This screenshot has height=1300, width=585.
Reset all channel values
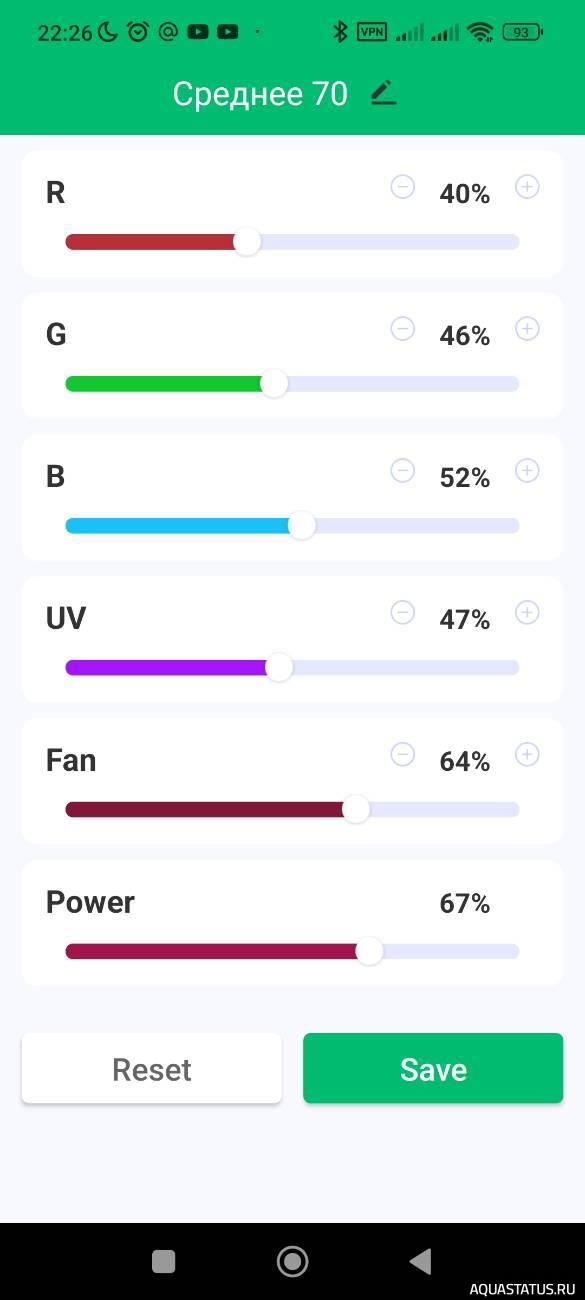pos(152,1069)
